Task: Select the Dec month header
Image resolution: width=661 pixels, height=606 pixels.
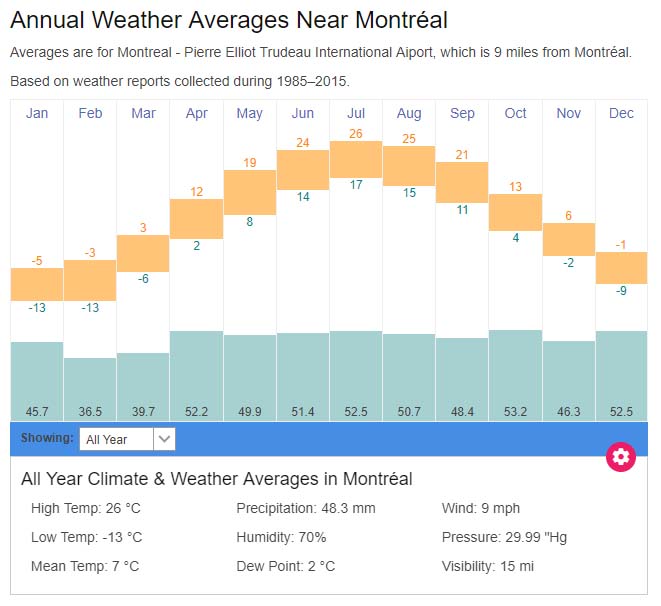Action: click(x=621, y=113)
